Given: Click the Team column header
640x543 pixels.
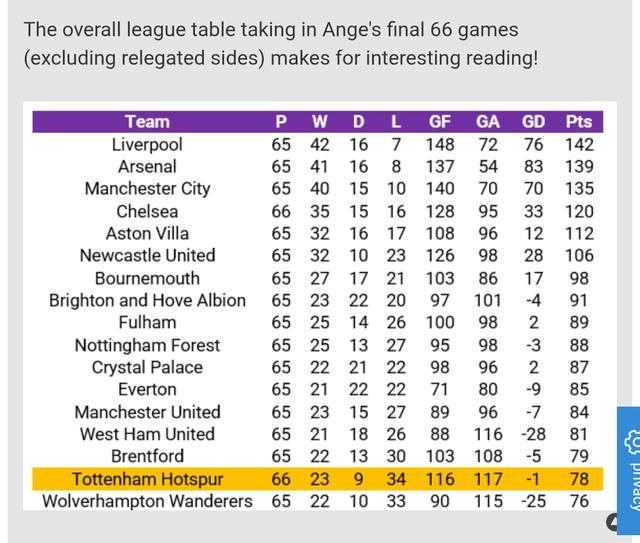Looking at the screenshot, I should (147, 122).
